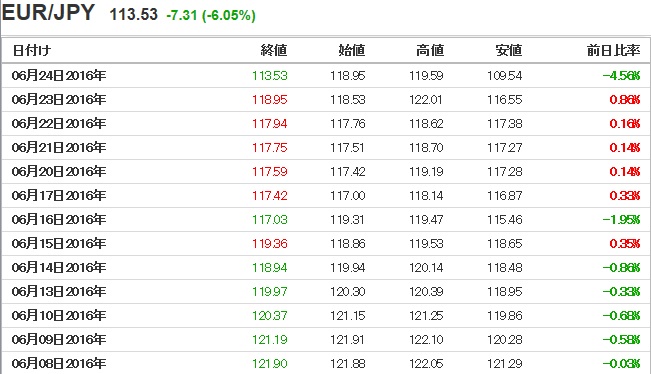
Task: Click low price 115.46
Action: click(505, 220)
